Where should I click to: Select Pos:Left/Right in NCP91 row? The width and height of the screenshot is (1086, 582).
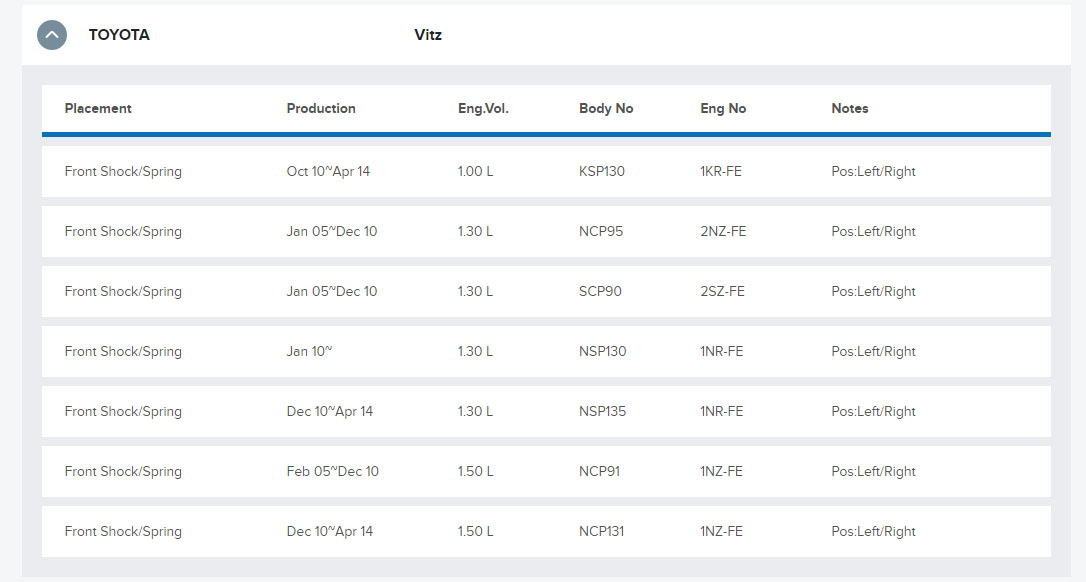pyautogui.click(x=873, y=473)
